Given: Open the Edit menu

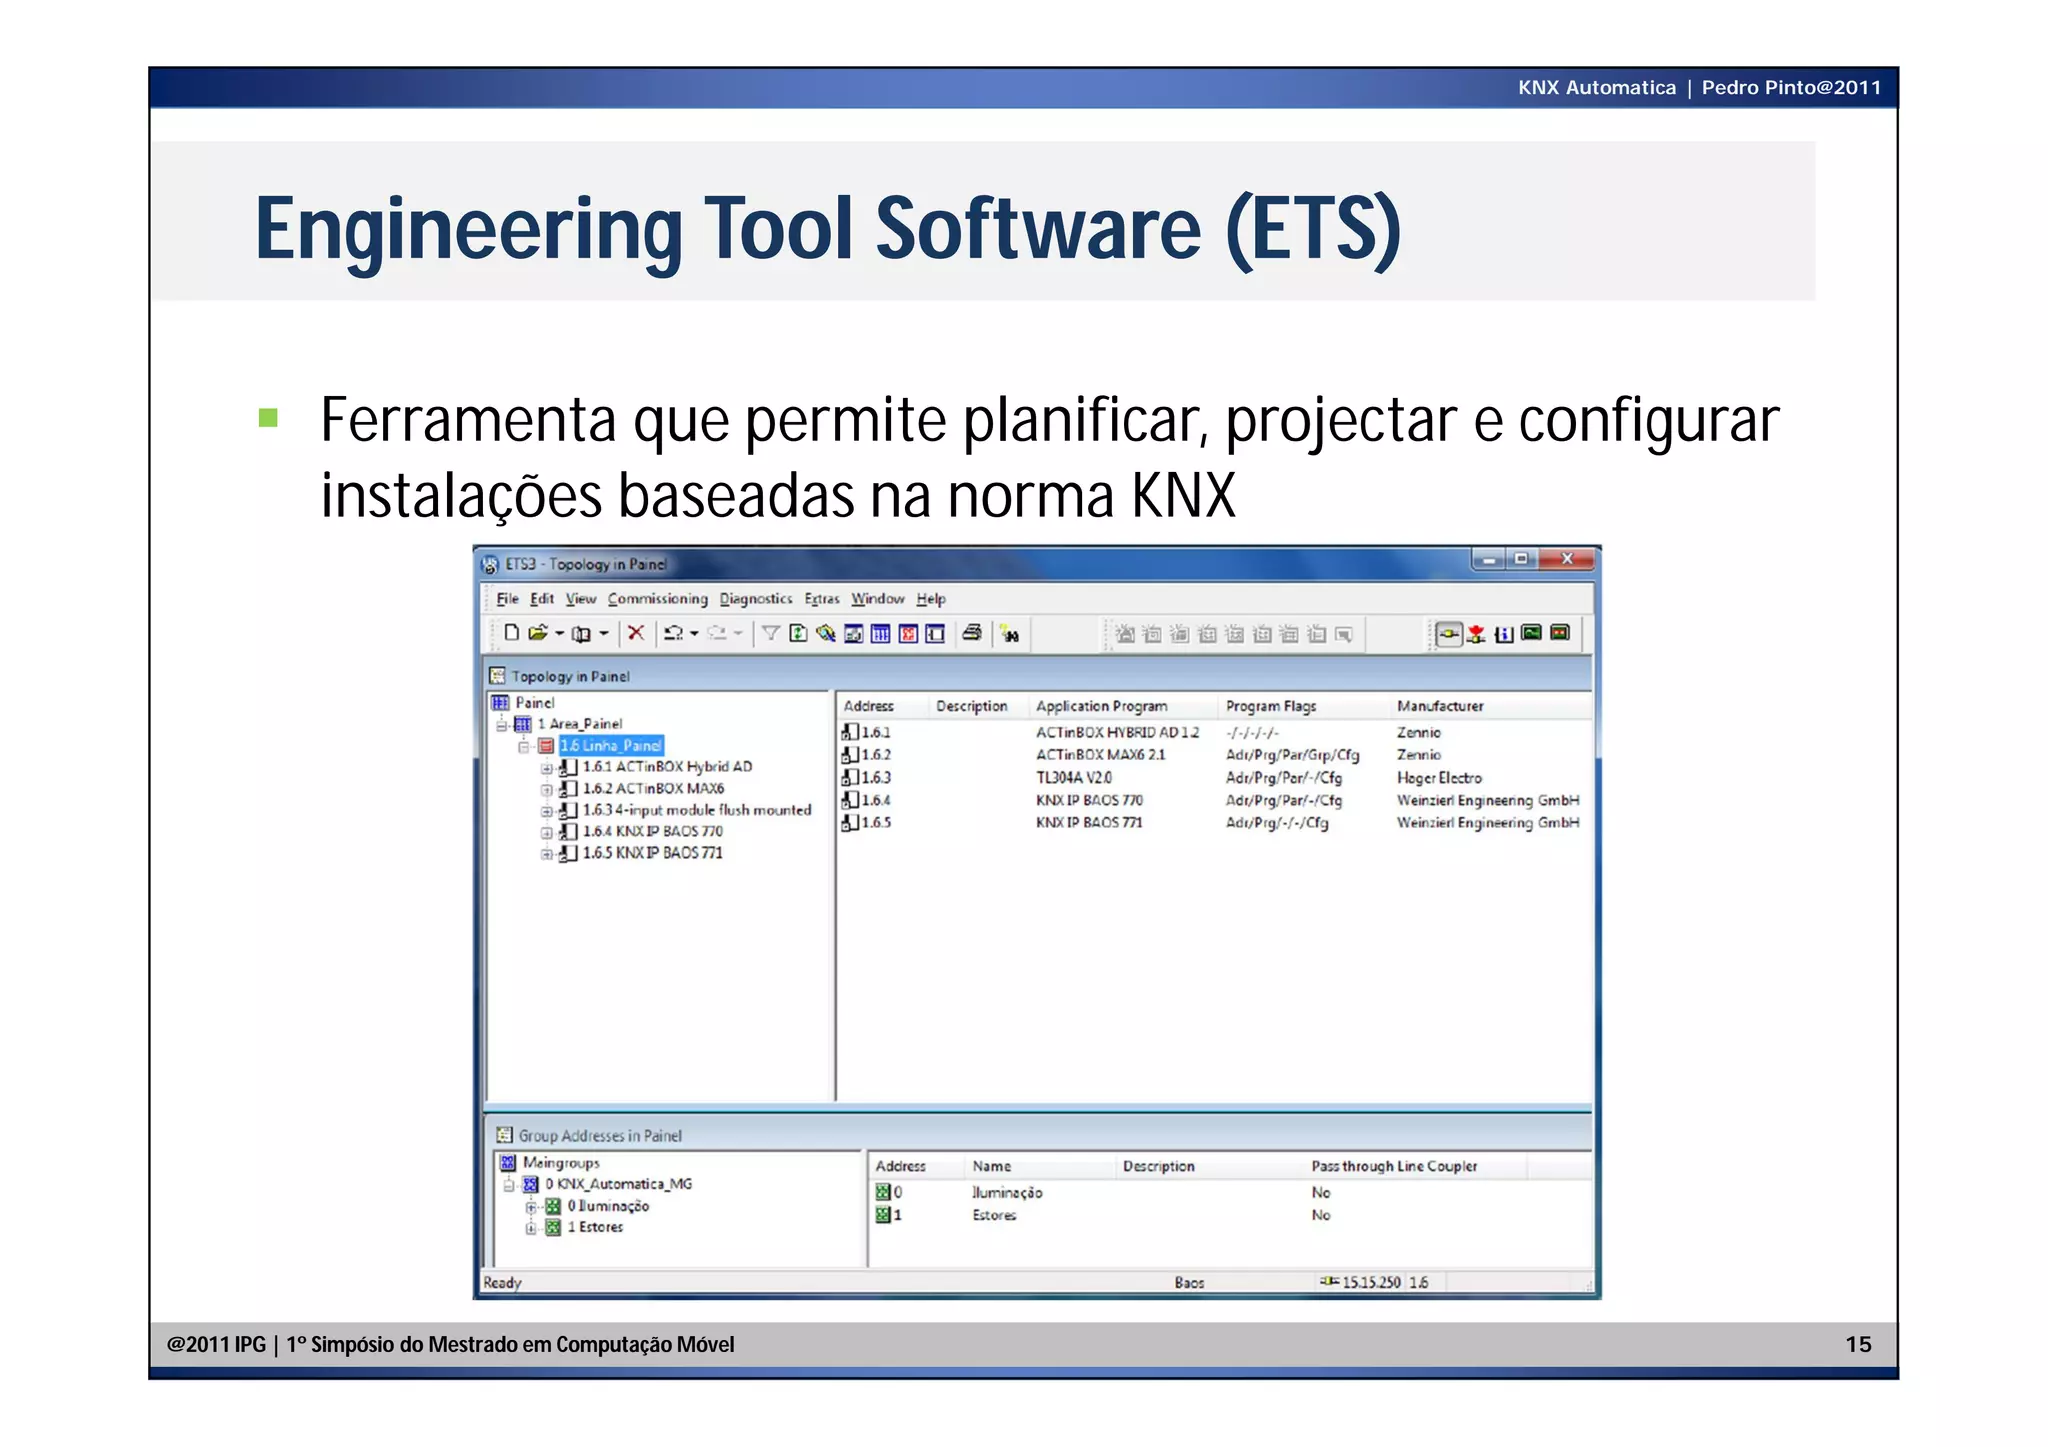Looking at the screenshot, I should pos(542,599).
